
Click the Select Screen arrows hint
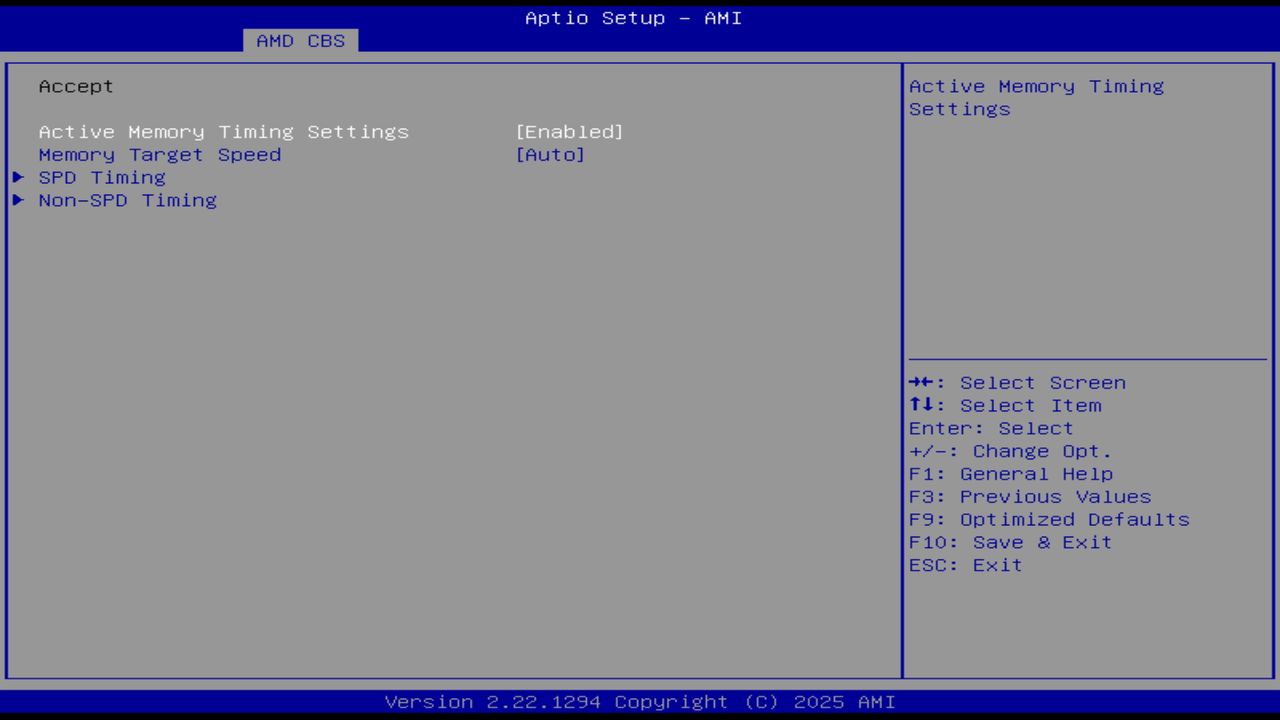pyautogui.click(x=1017, y=382)
